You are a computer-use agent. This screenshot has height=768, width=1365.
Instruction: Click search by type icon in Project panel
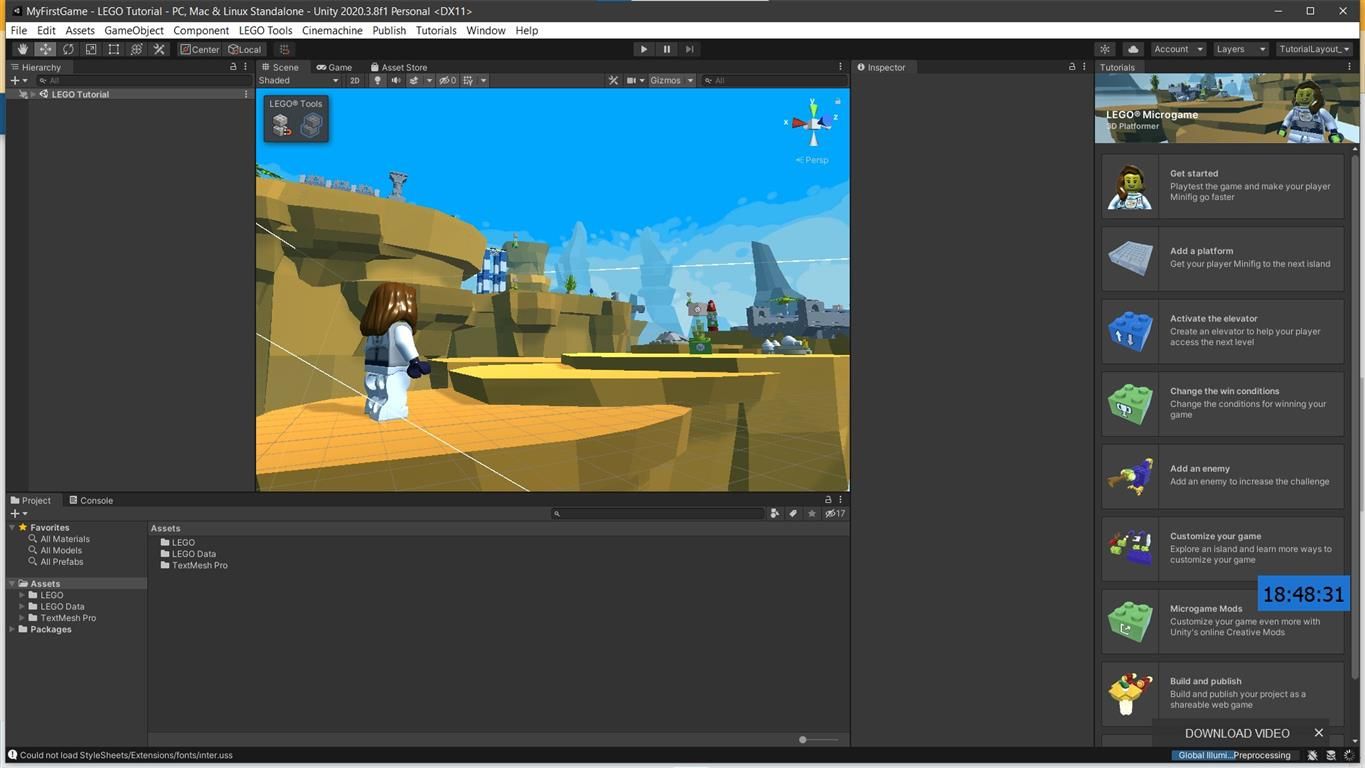(774, 514)
